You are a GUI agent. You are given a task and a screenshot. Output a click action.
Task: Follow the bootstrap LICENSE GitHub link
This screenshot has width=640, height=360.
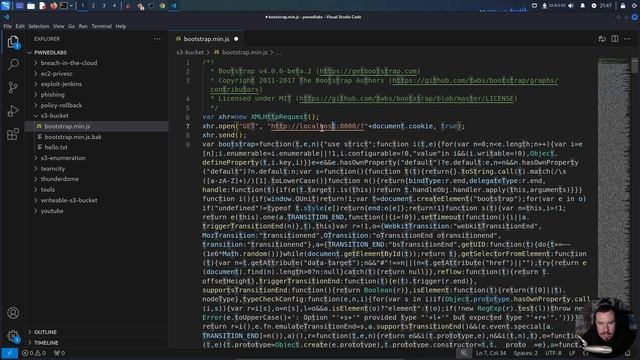click(x=406, y=99)
